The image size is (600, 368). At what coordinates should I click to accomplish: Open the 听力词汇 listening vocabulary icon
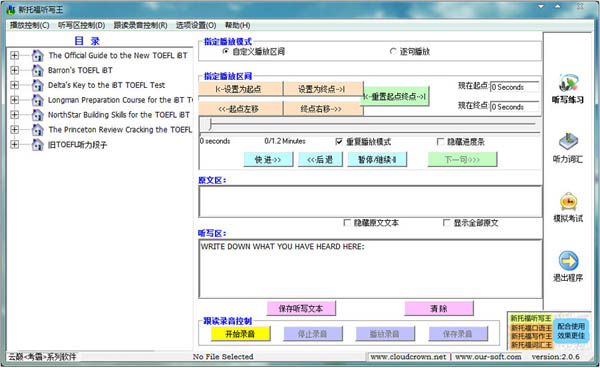pos(568,142)
